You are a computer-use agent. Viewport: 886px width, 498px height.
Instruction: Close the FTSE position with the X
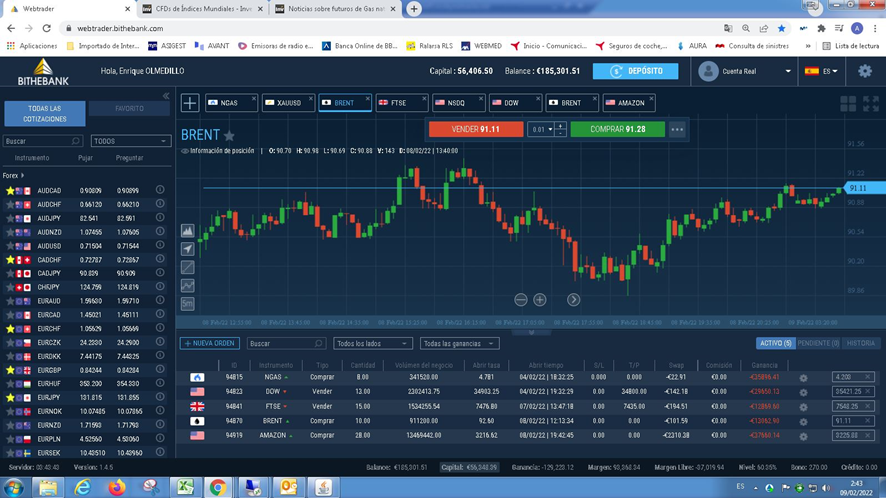click(867, 406)
